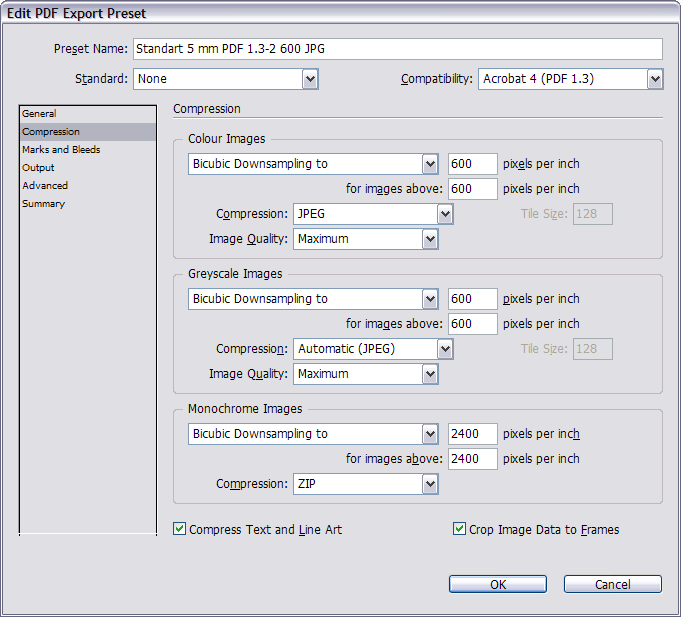
Task: Select Marks and Bleeds category
Action: 88,150
